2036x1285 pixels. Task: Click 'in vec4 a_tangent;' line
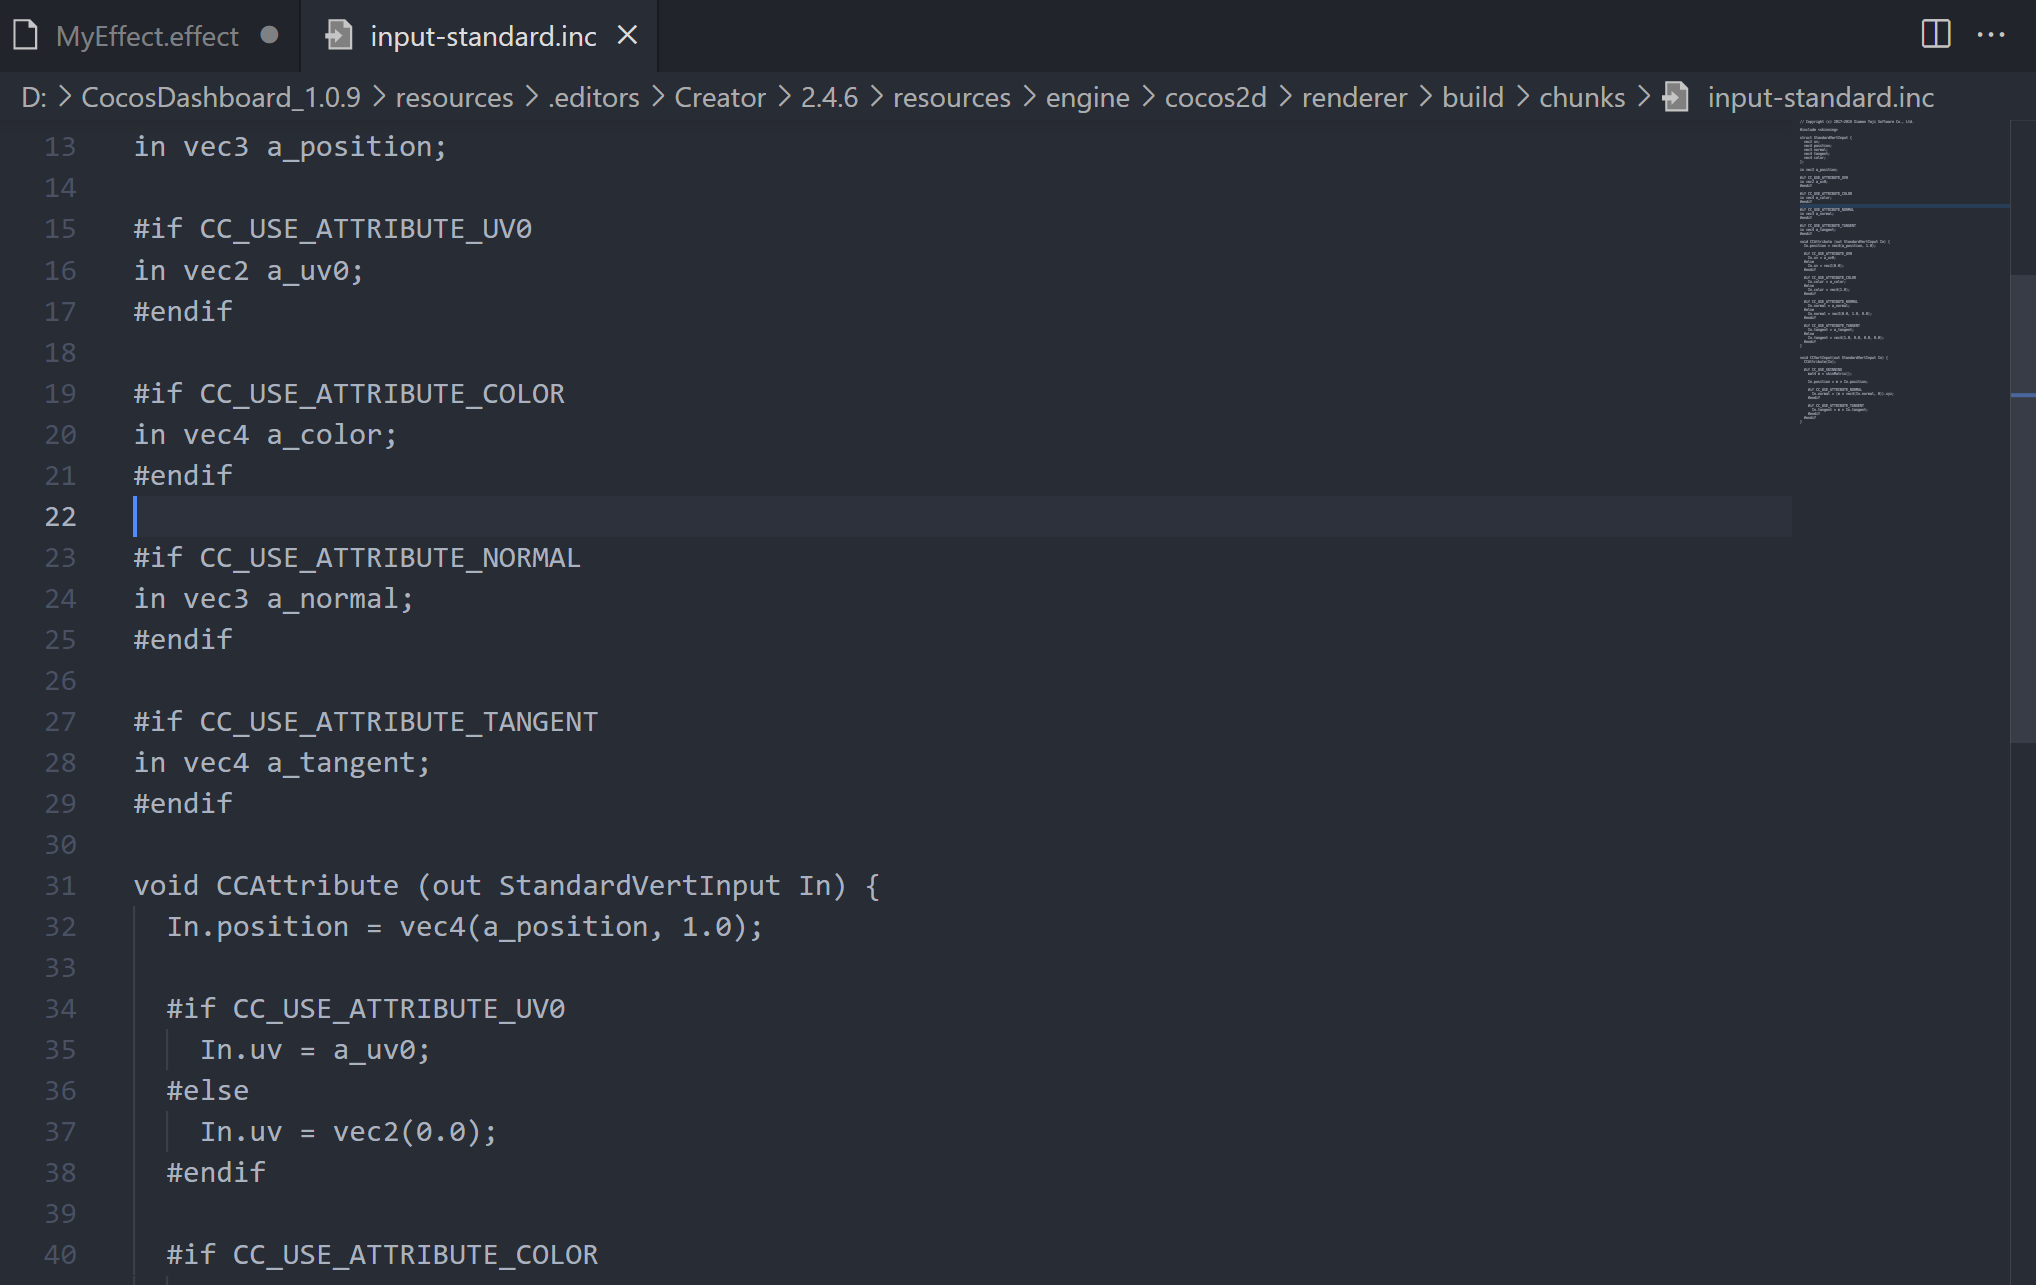(282, 762)
